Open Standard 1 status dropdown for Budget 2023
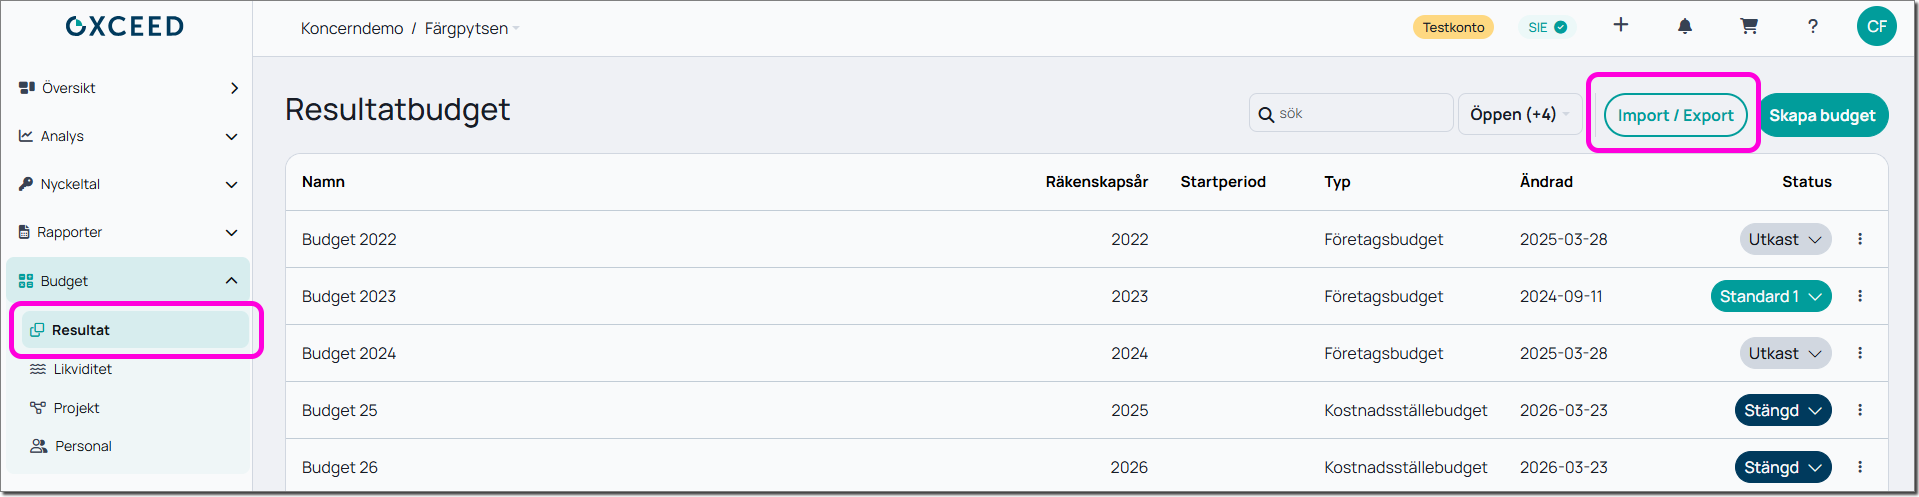Screen dimensions: 1919x497 (x=1770, y=296)
